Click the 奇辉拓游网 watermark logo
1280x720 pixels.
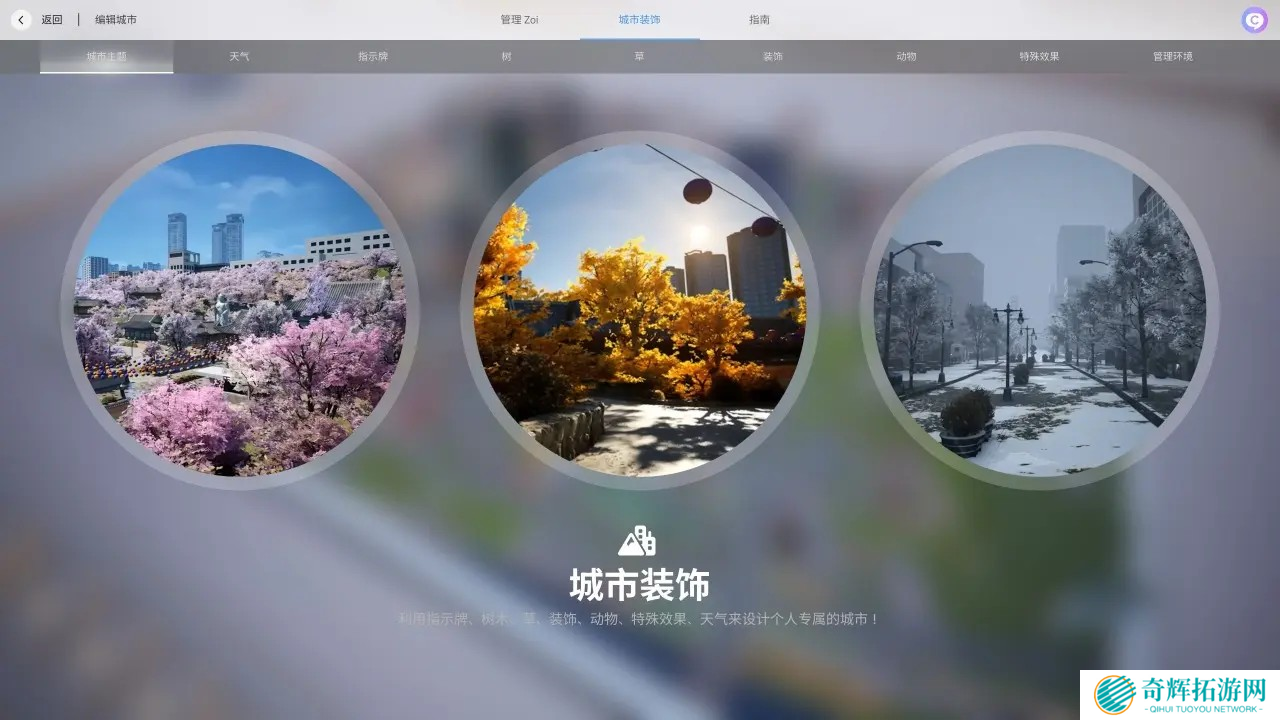pyautogui.click(x=1180, y=695)
